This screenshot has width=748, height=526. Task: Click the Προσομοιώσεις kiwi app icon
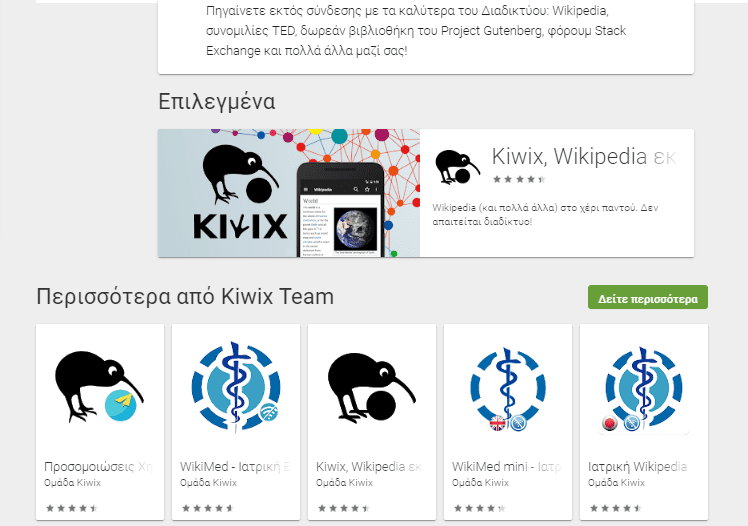99,386
